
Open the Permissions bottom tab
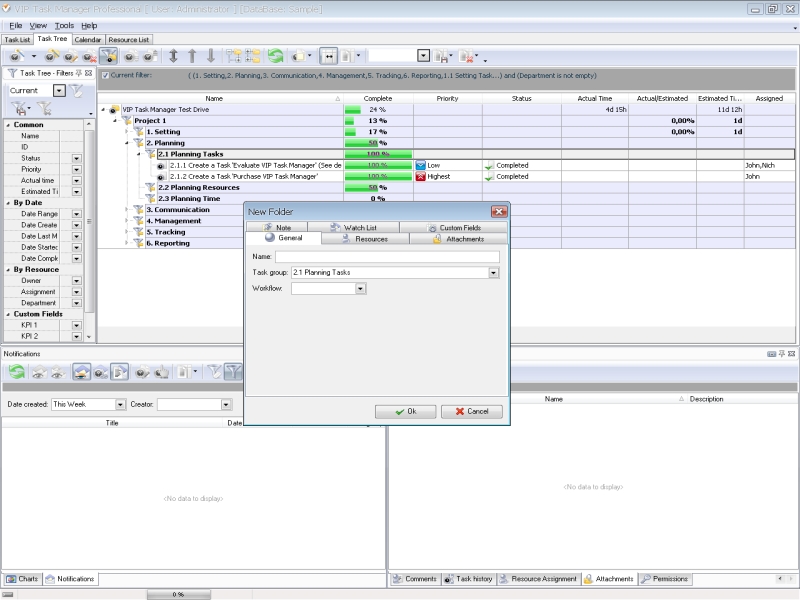tap(665, 579)
